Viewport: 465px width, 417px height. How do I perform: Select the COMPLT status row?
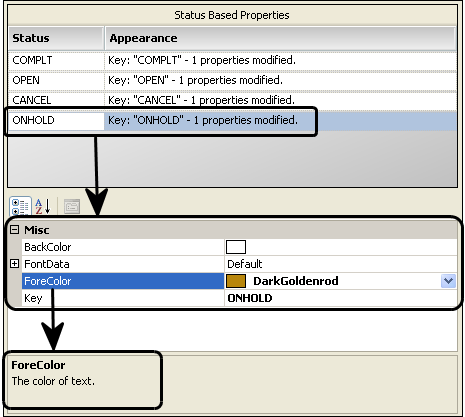(x=232, y=60)
